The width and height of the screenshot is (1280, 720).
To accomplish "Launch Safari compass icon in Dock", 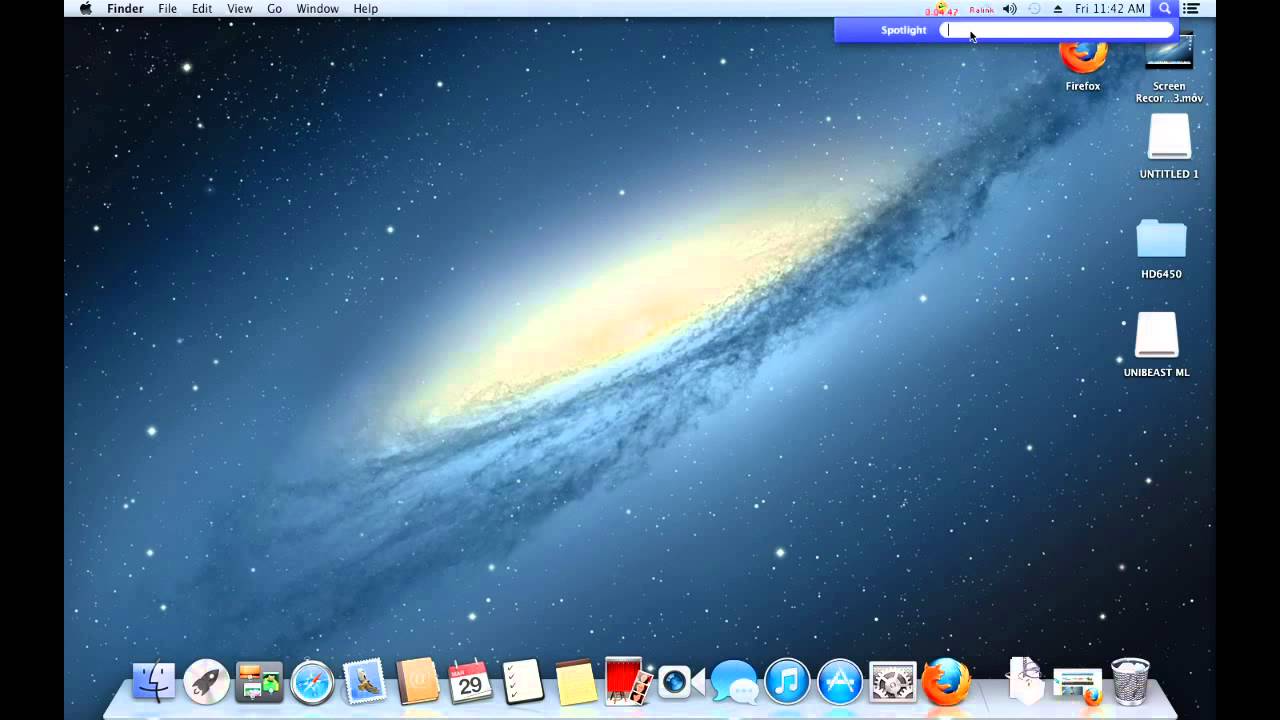I will click(x=312, y=683).
